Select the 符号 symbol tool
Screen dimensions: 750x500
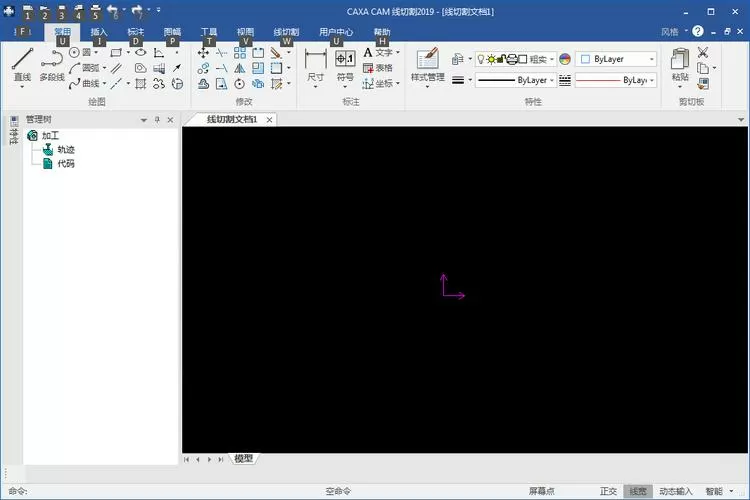[x=345, y=64]
